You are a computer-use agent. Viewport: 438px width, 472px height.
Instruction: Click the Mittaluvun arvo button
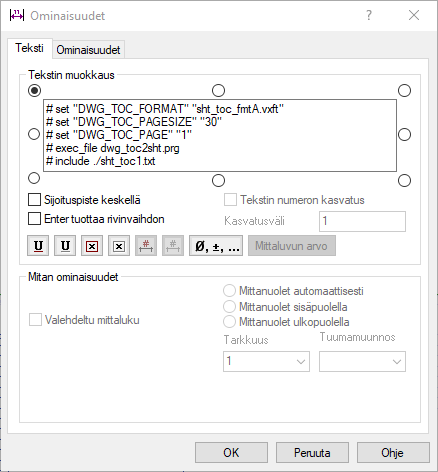(292, 246)
